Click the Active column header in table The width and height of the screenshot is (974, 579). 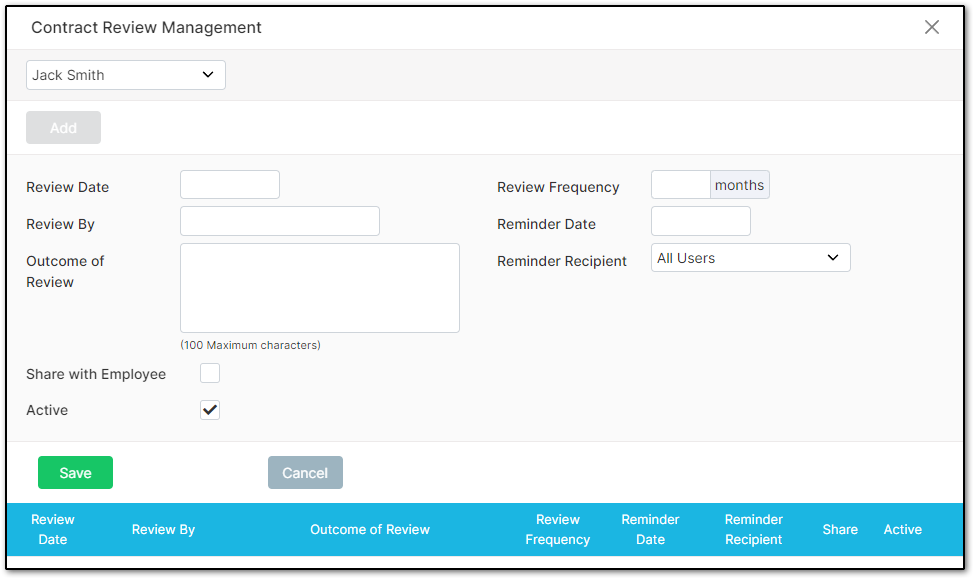(903, 529)
